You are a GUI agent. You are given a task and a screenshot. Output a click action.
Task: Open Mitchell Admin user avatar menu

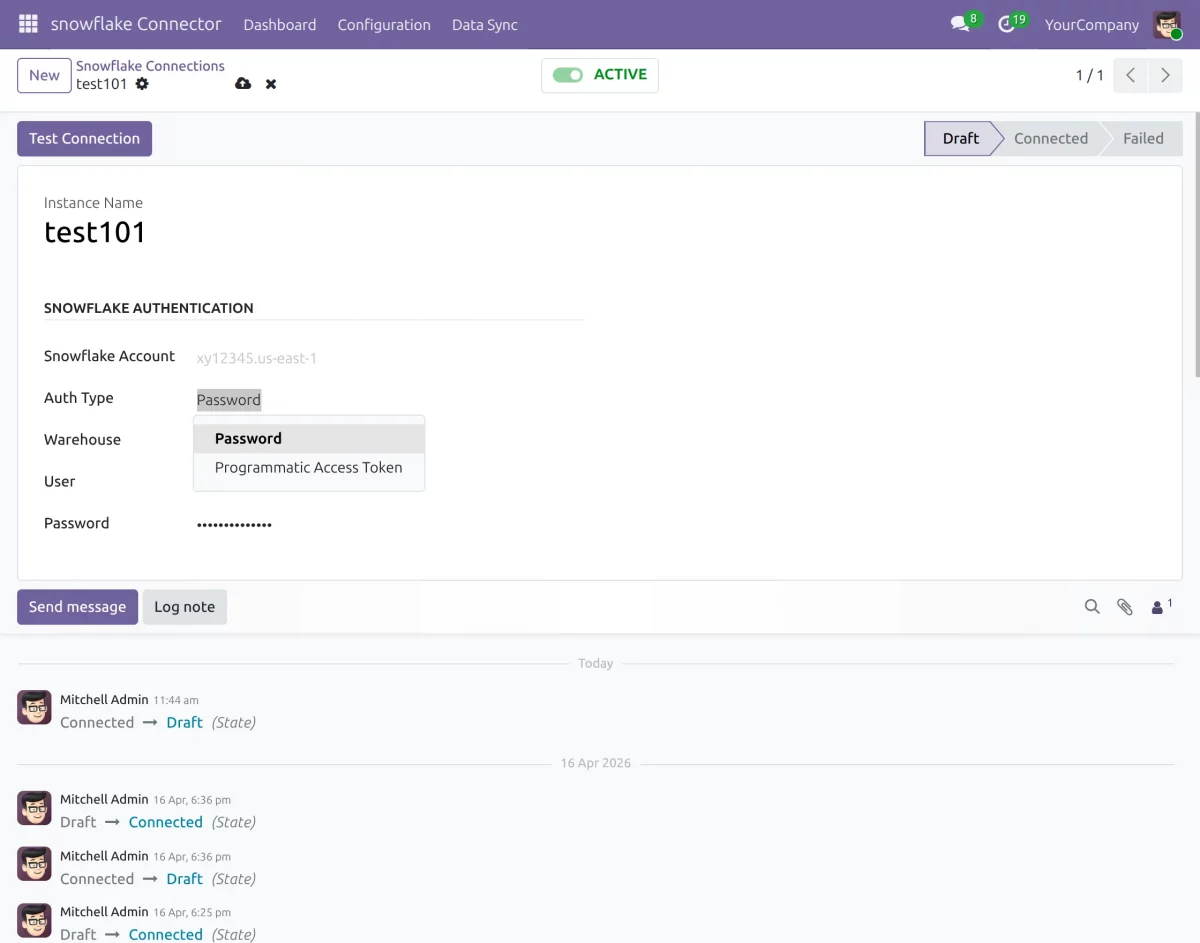[x=1167, y=24]
